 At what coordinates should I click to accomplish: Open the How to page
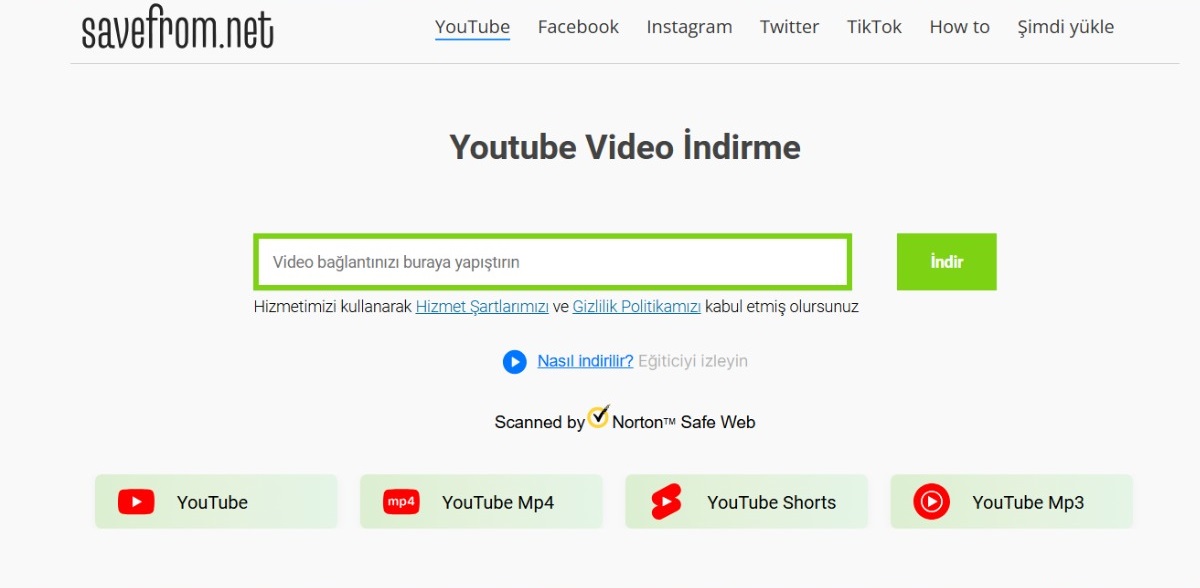coord(959,27)
